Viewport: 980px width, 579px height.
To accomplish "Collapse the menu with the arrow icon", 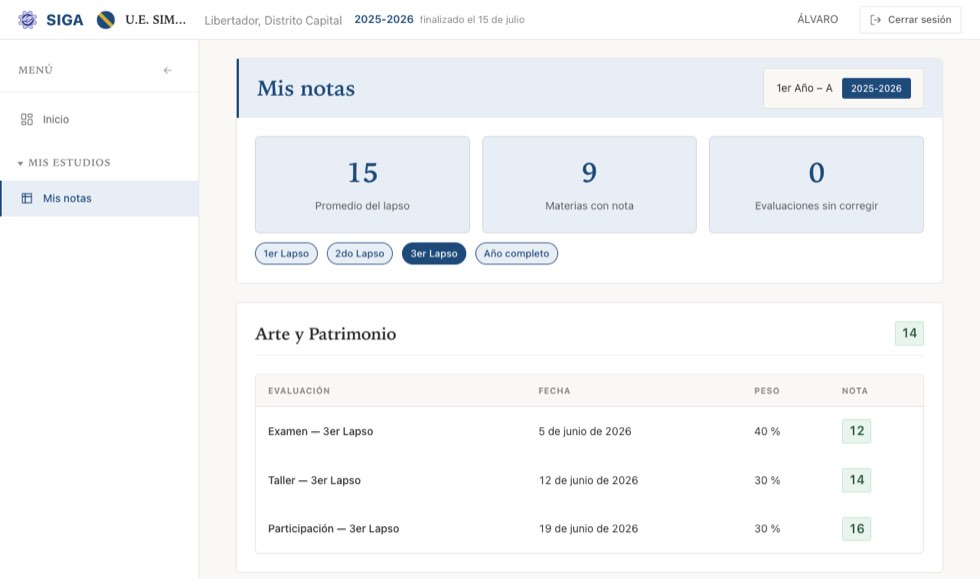I will point(168,70).
